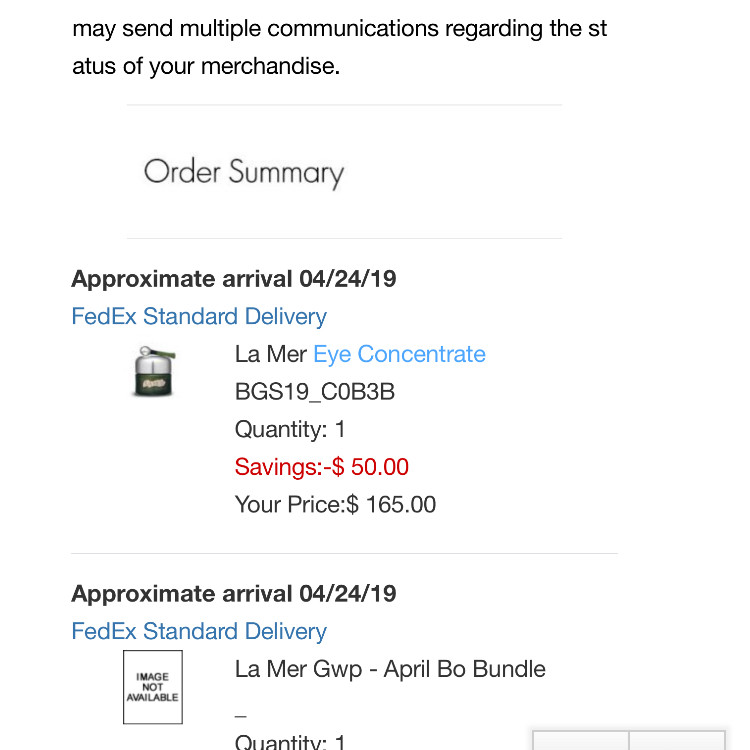The width and height of the screenshot is (750, 750).
Task: Click the 'may send multiple communications' sentence
Action: click(x=340, y=29)
